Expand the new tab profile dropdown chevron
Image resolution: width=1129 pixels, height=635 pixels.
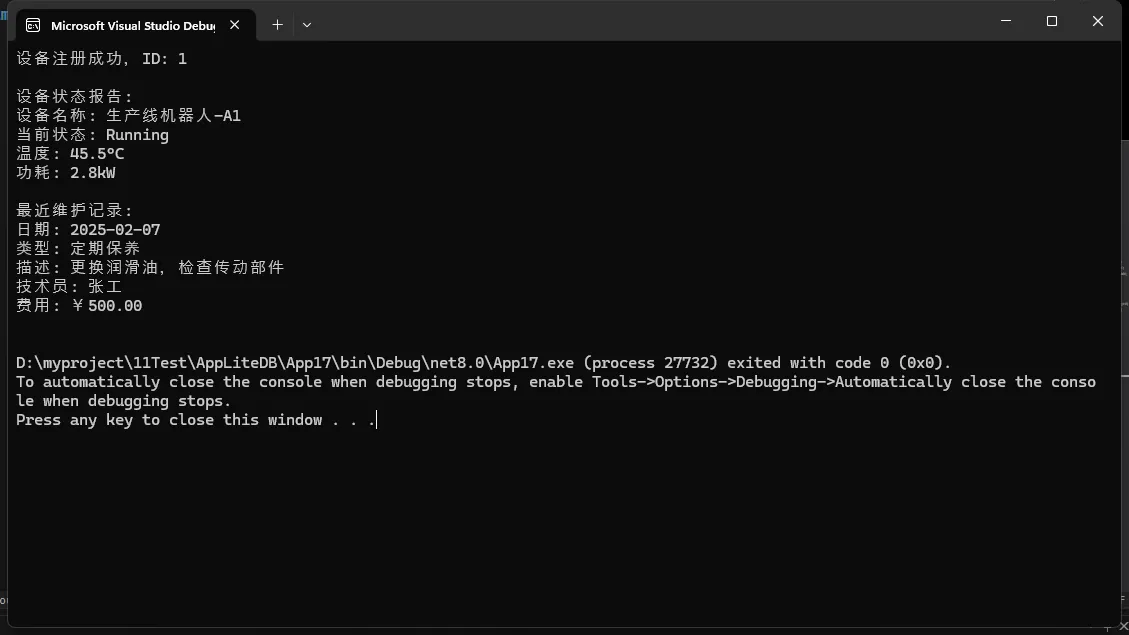click(307, 24)
